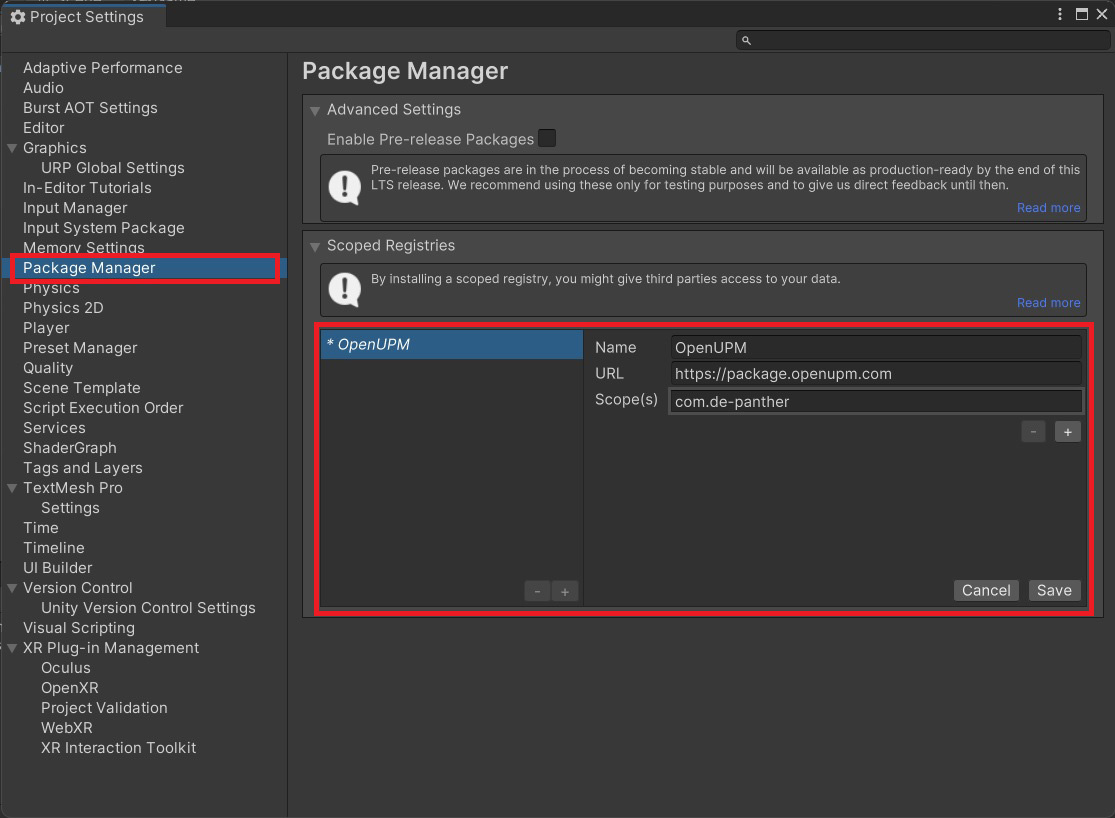Click the com.de-panther scope field

click(876, 402)
